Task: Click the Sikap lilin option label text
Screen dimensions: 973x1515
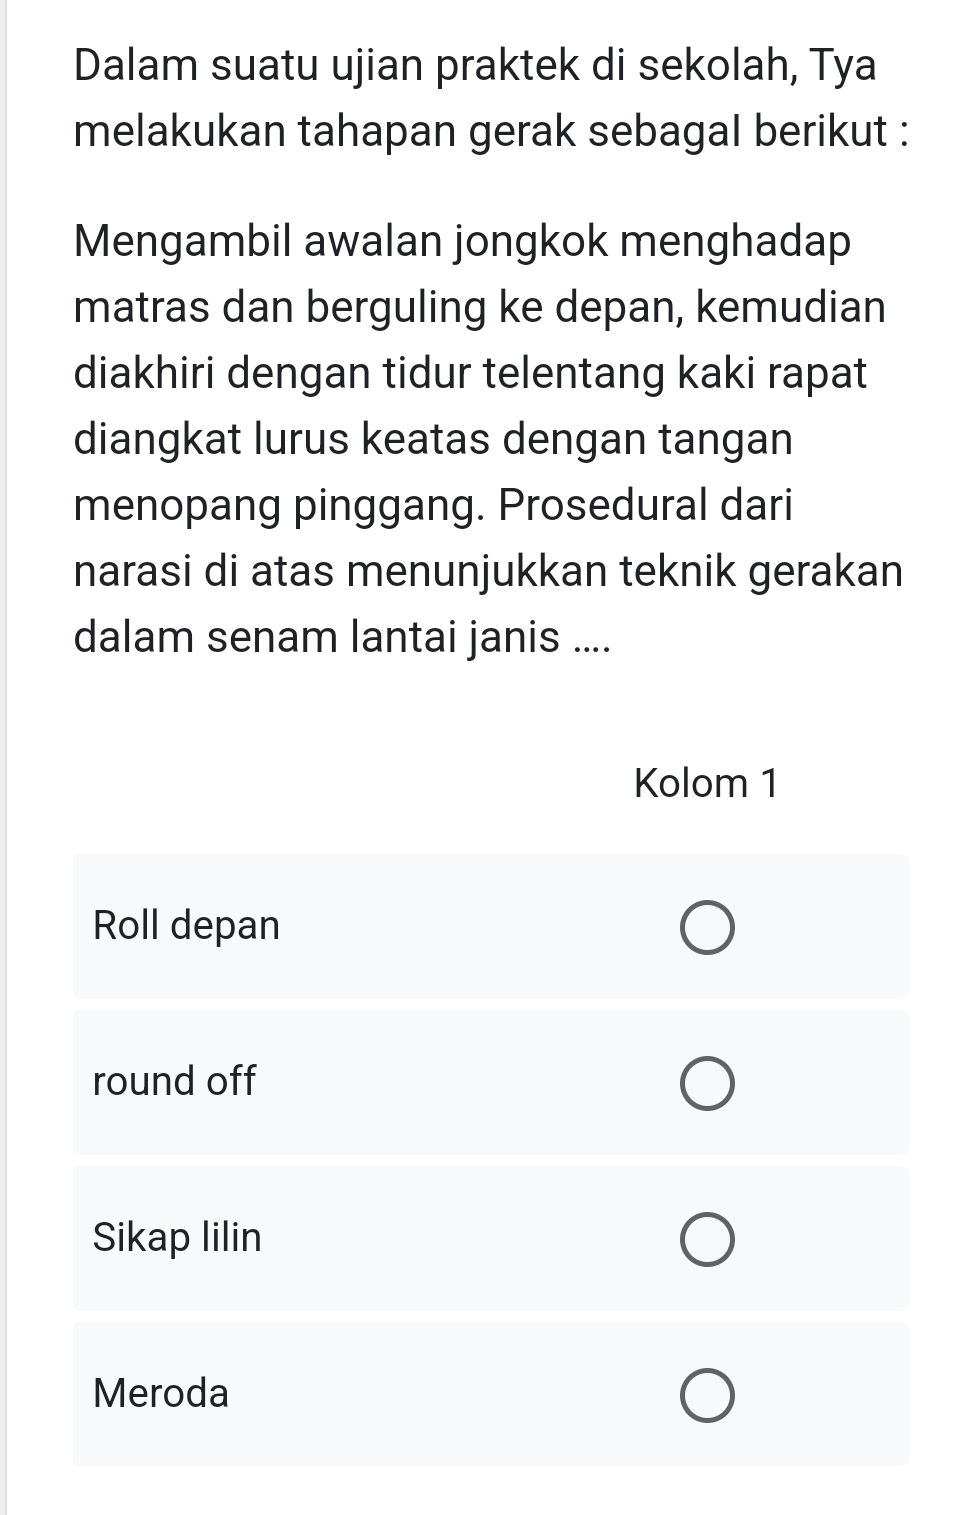Action: click(176, 1239)
